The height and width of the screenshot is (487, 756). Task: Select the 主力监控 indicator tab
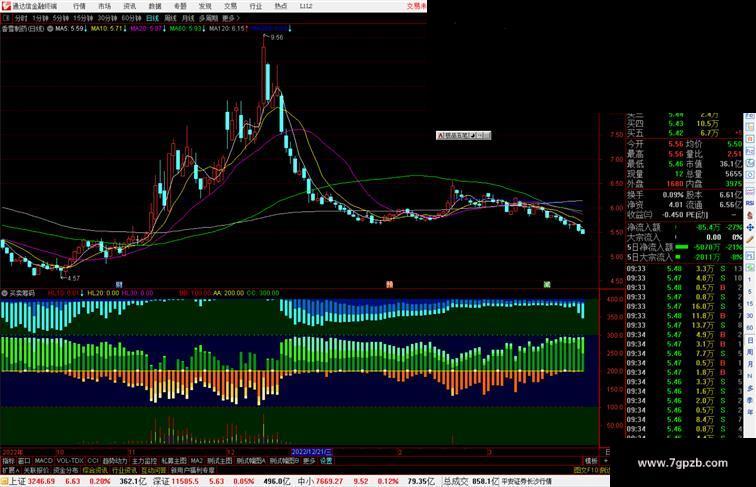[x=145, y=461]
